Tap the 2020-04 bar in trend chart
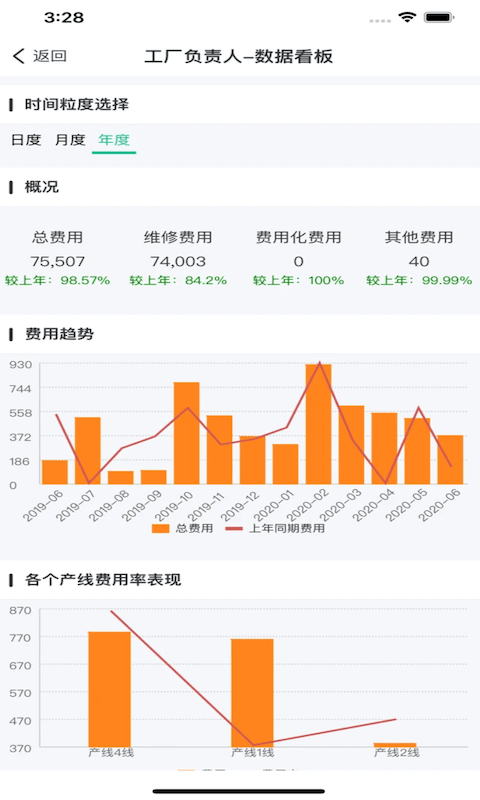The image size is (480, 800). click(384, 448)
